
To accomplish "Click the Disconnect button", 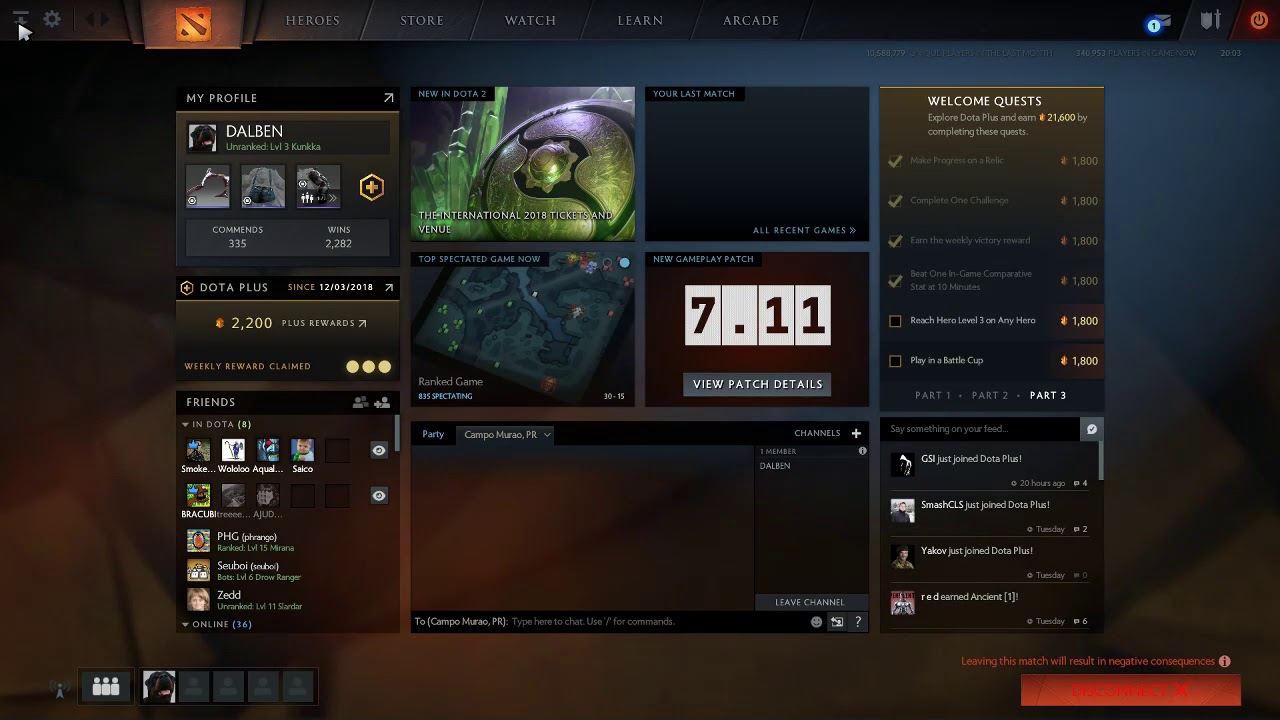I will (x=1130, y=690).
